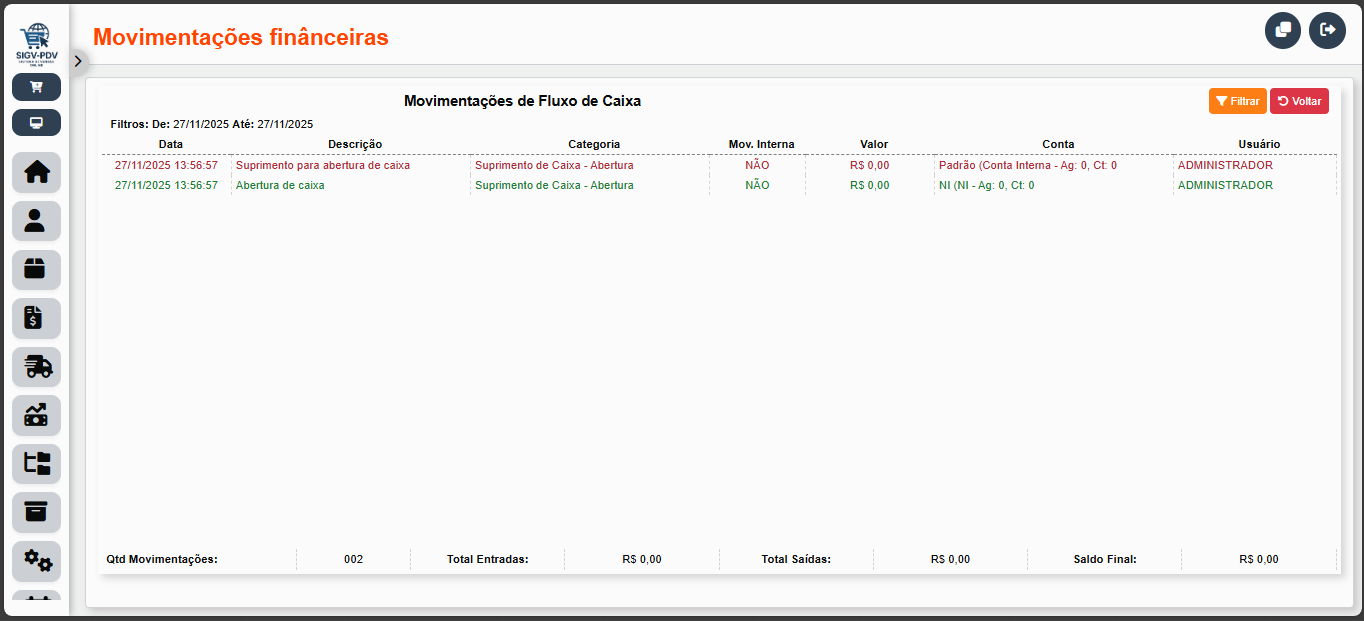Viewport: 1364px width, 621px height.
Task: Expand the sidebar with the chevron arrow
Action: (x=78, y=60)
